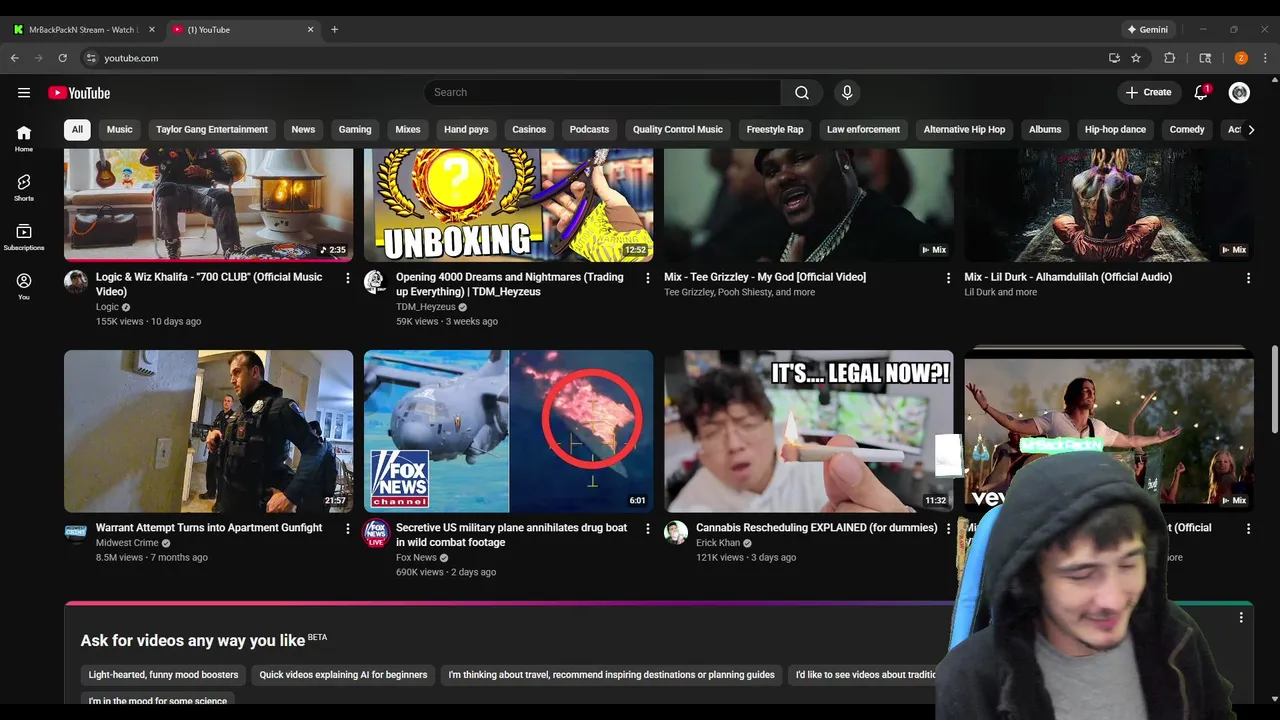
Task: Open TDM_Heyzeus channel avatar
Action: coord(375,281)
